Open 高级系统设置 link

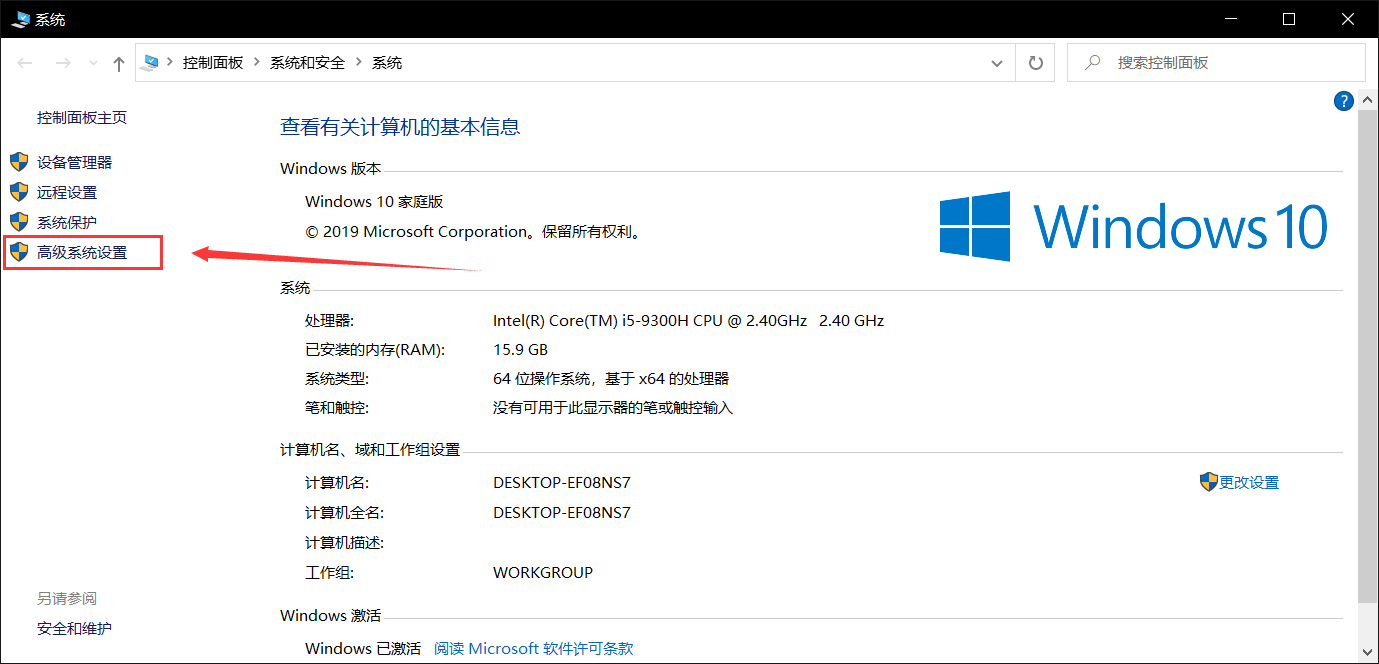click(x=82, y=252)
